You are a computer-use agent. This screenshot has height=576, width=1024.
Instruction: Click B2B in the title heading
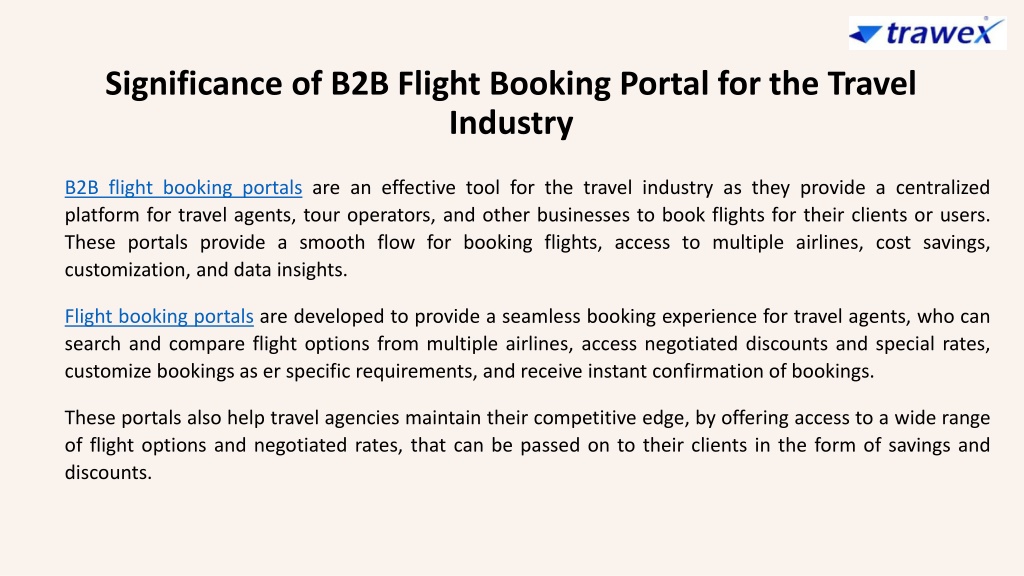pos(360,84)
